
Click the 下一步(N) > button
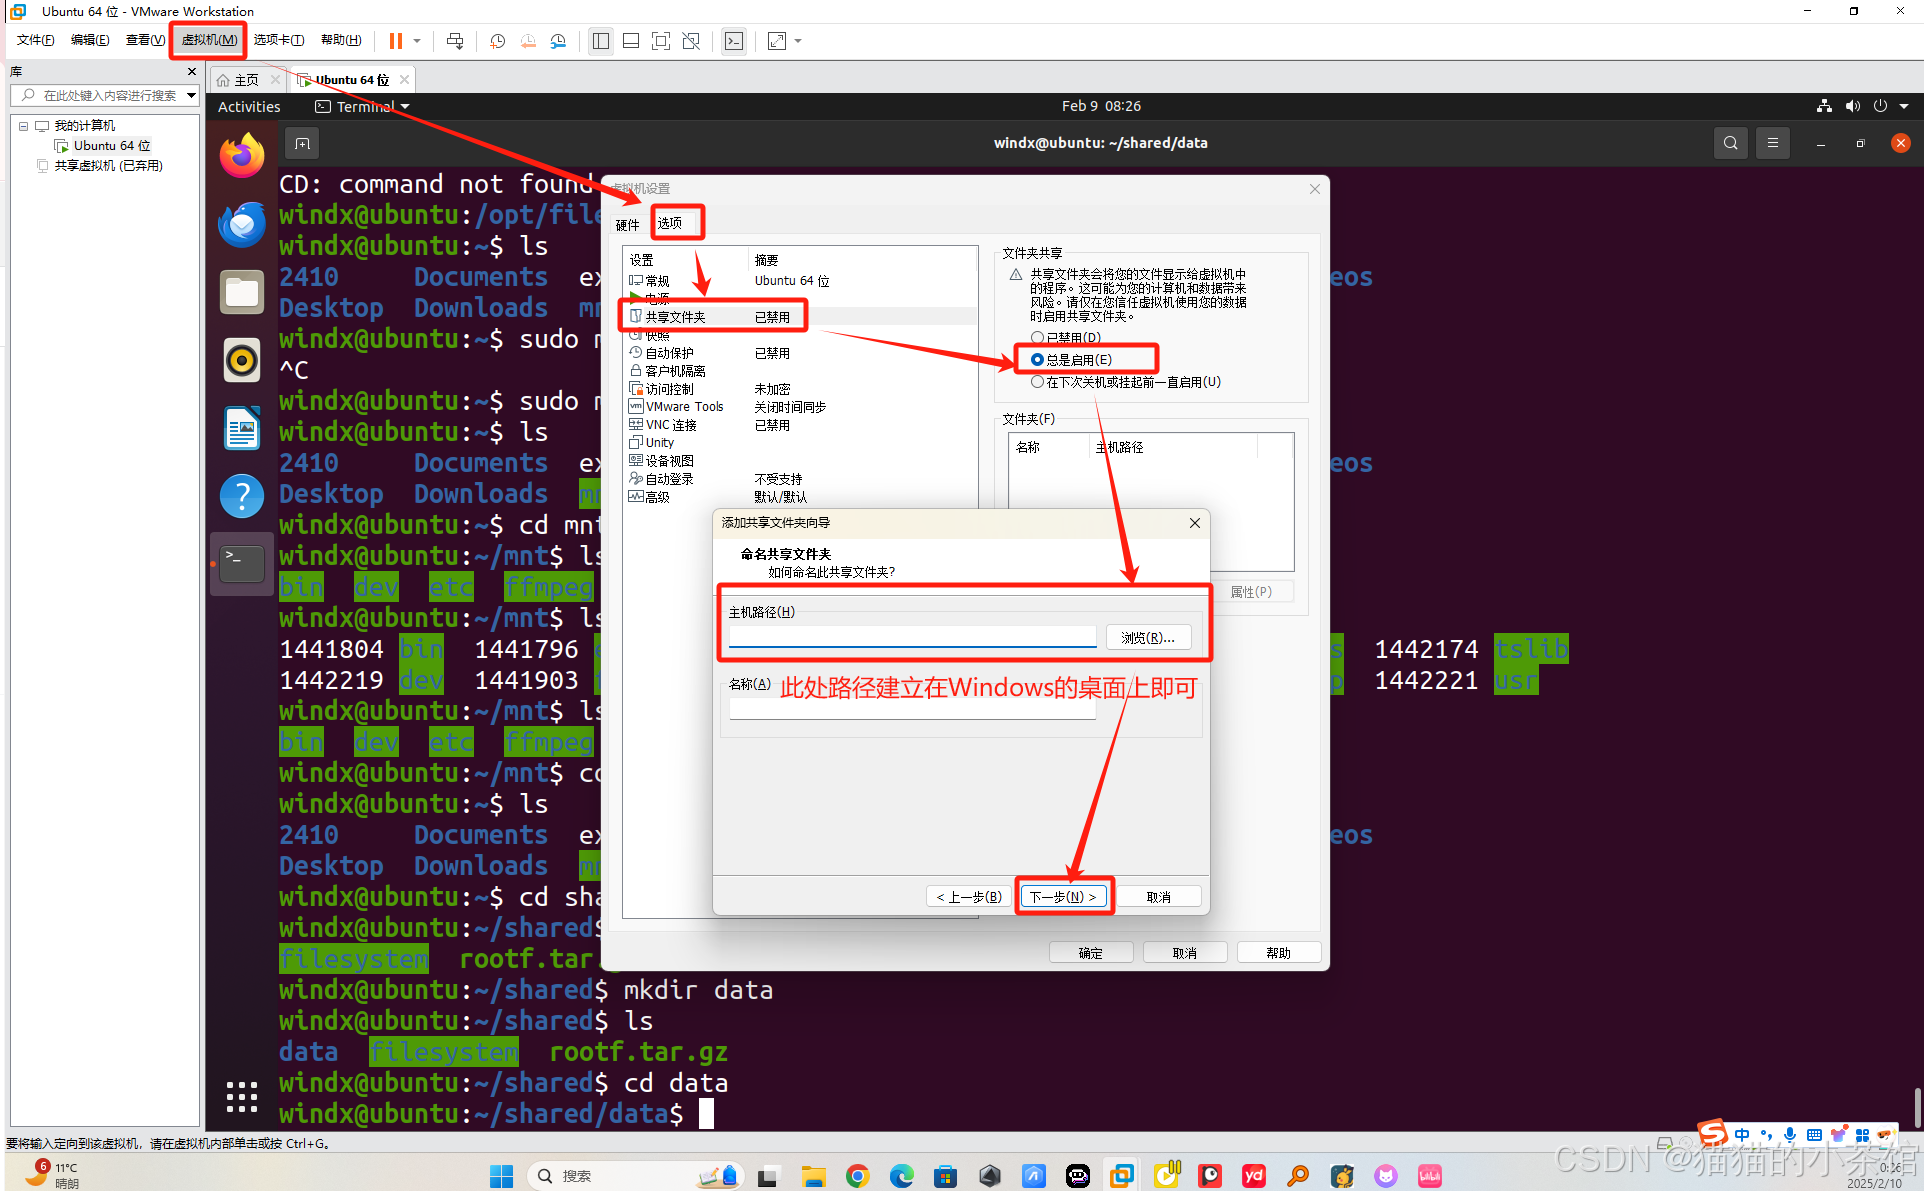pyautogui.click(x=1063, y=897)
